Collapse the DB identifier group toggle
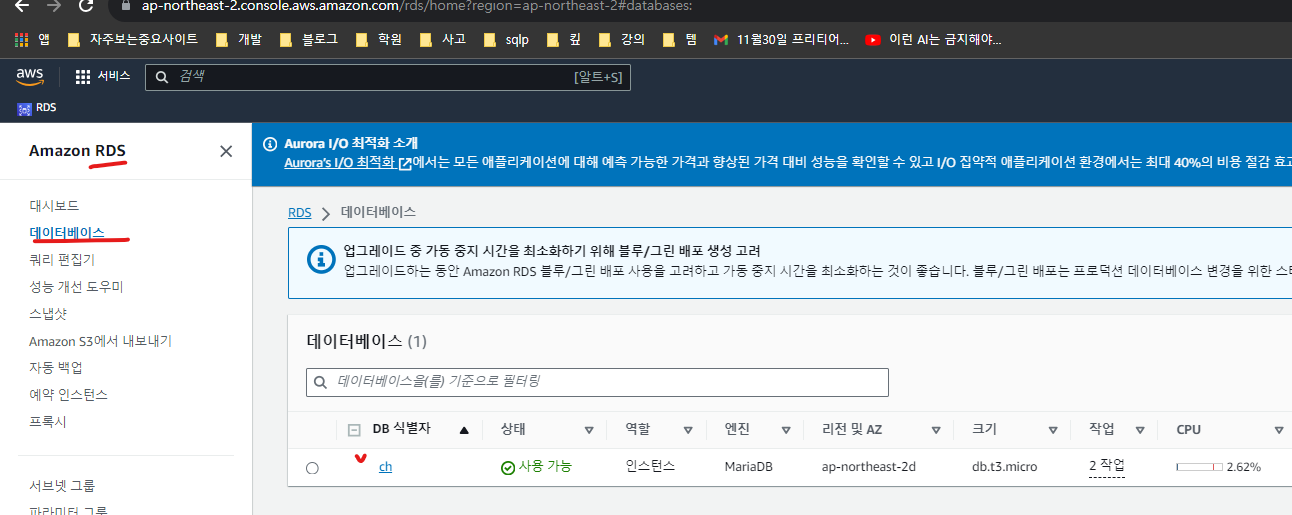 [x=354, y=430]
